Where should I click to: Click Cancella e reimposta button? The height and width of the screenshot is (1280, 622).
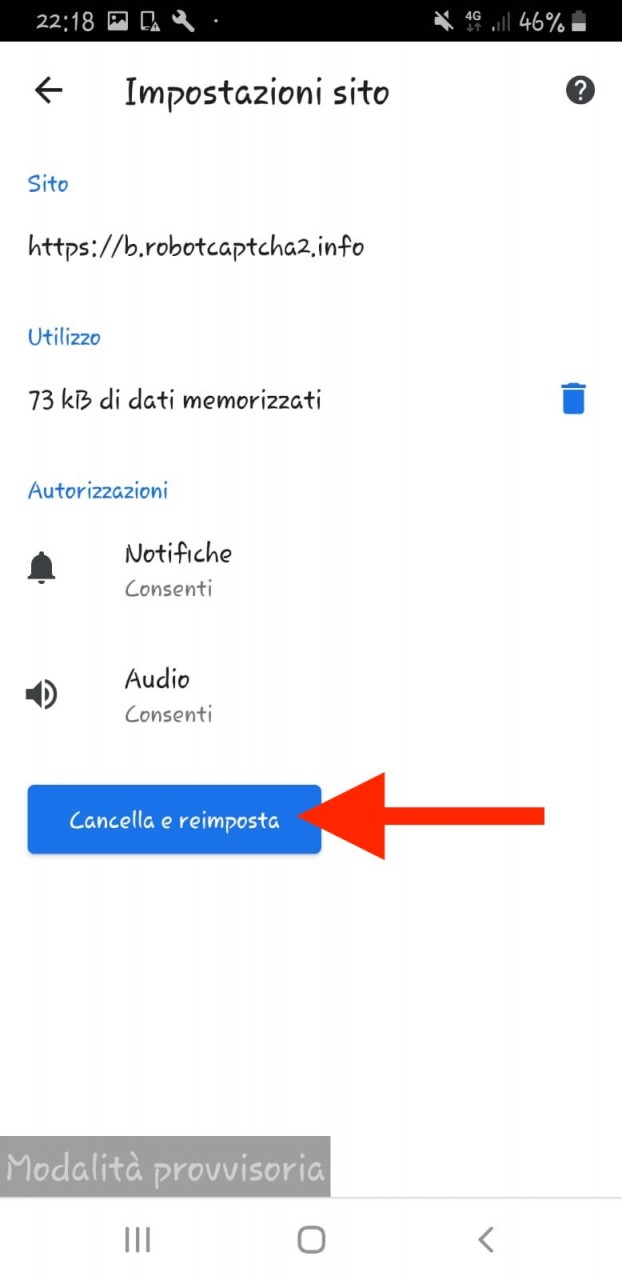click(x=174, y=820)
